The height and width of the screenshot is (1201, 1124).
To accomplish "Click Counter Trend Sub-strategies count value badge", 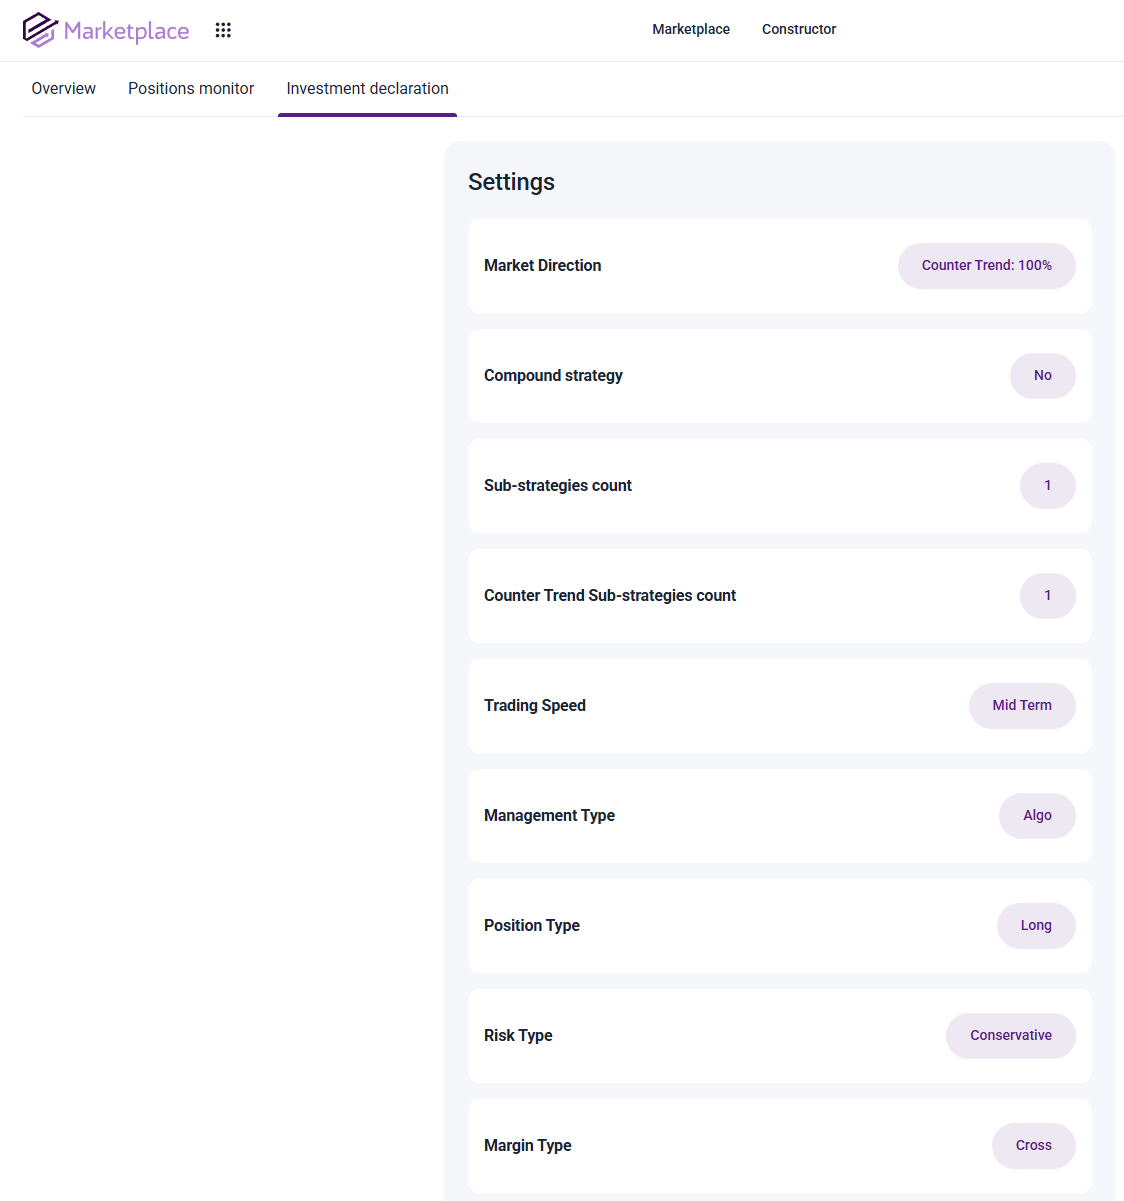I will [x=1048, y=596].
